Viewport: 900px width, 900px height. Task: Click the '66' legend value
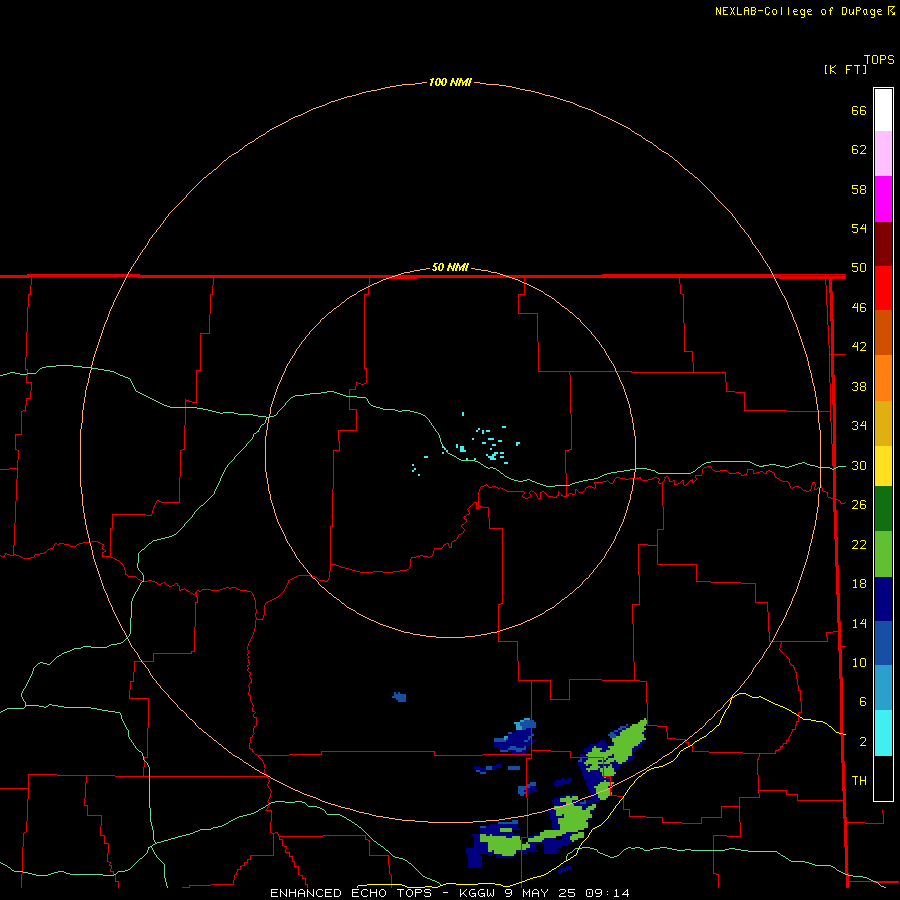click(x=859, y=111)
